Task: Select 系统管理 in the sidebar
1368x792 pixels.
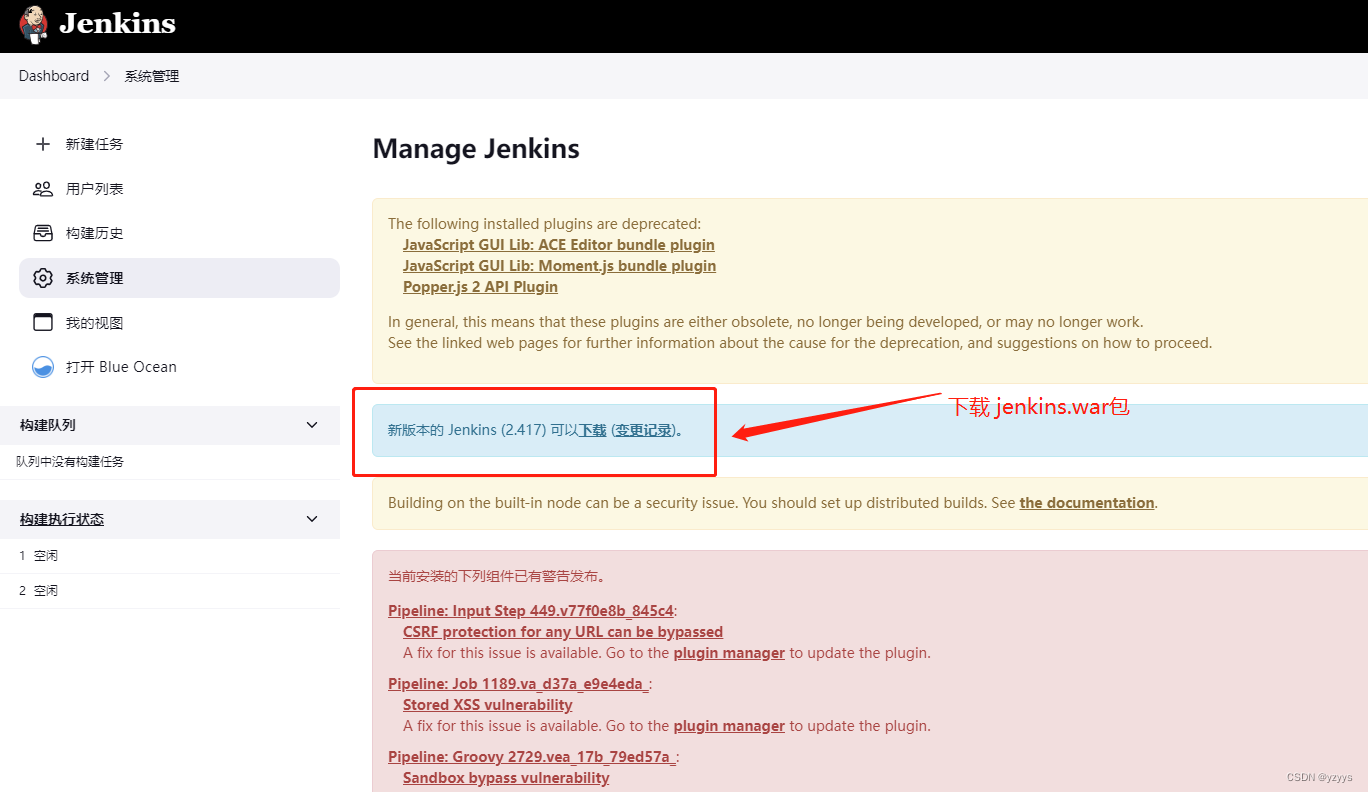Action: [179, 278]
